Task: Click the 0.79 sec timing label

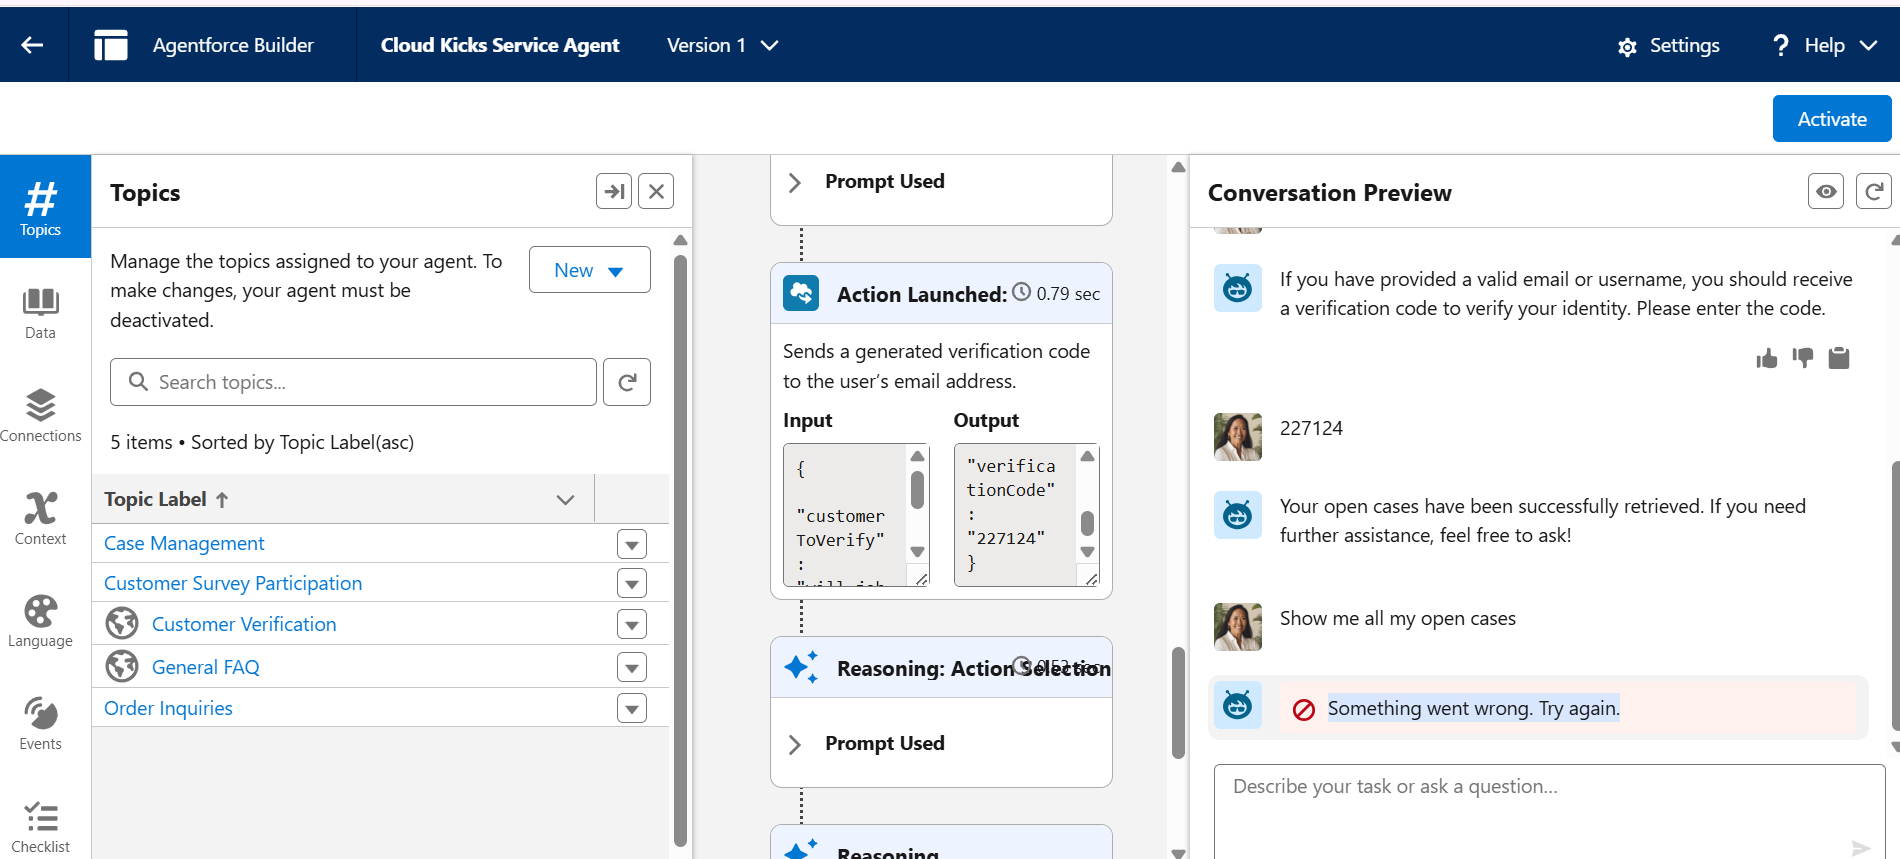Action: [x=1068, y=294]
